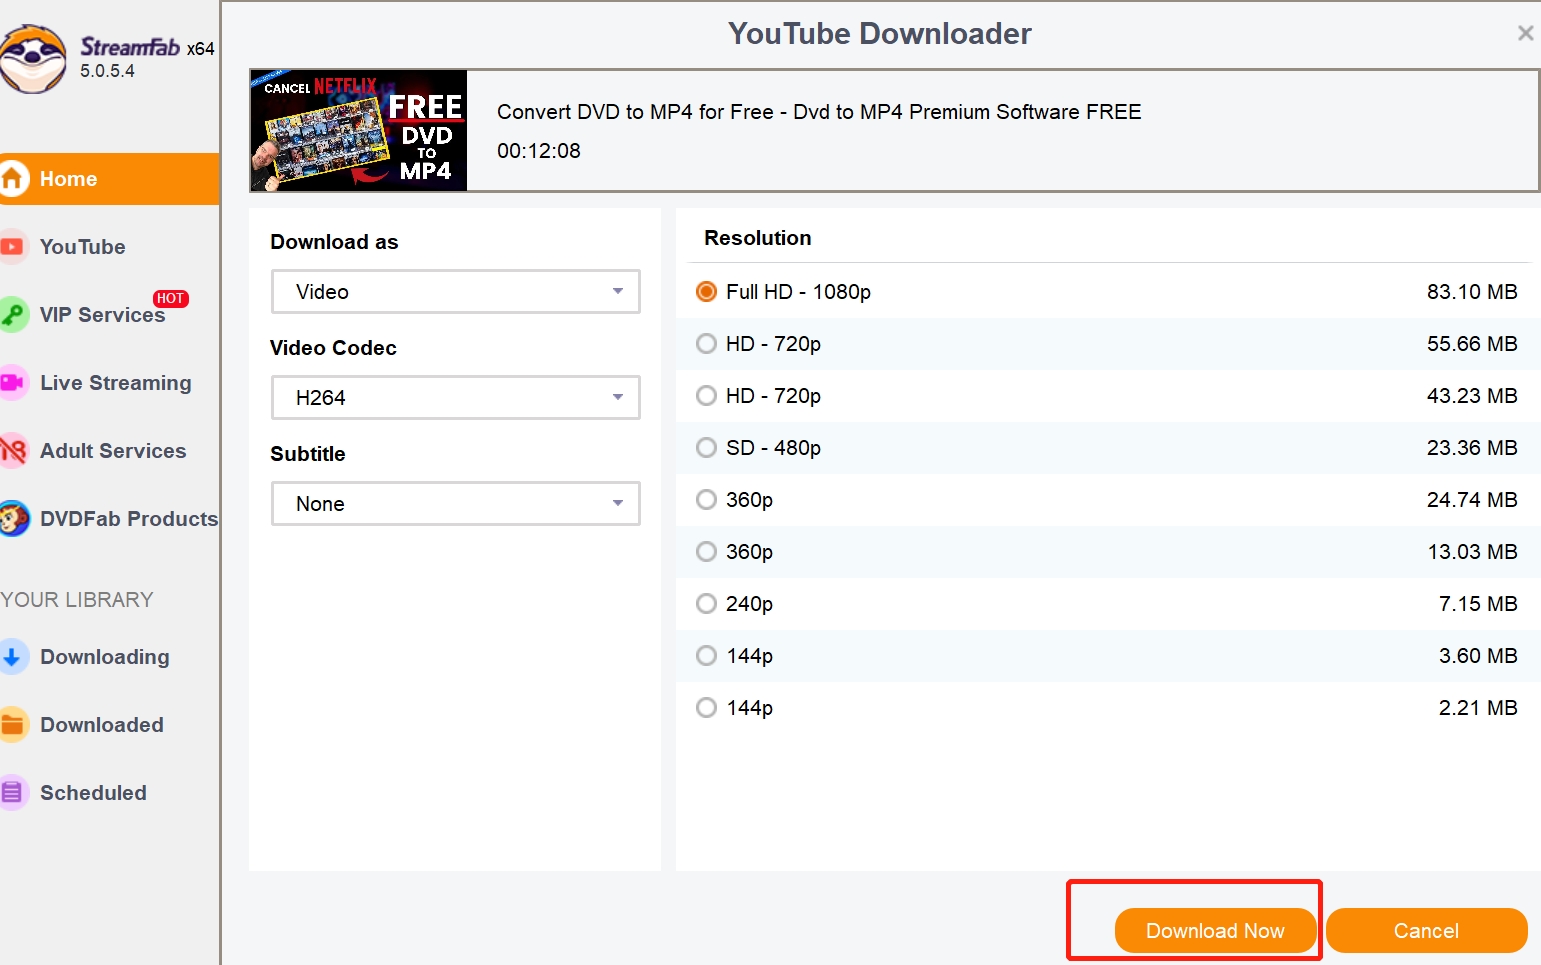Open the Home section
The image size is (1541, 965).
pos(109,179)
